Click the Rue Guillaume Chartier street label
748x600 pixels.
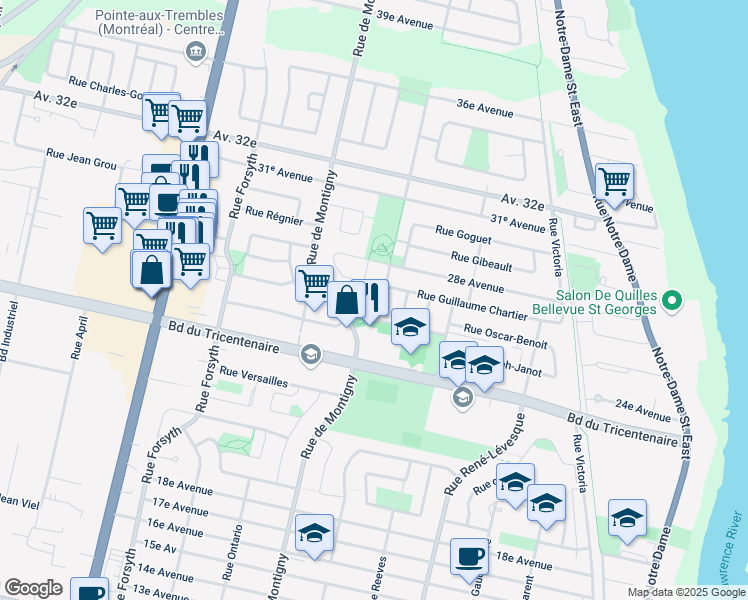(x=472, y=305)
